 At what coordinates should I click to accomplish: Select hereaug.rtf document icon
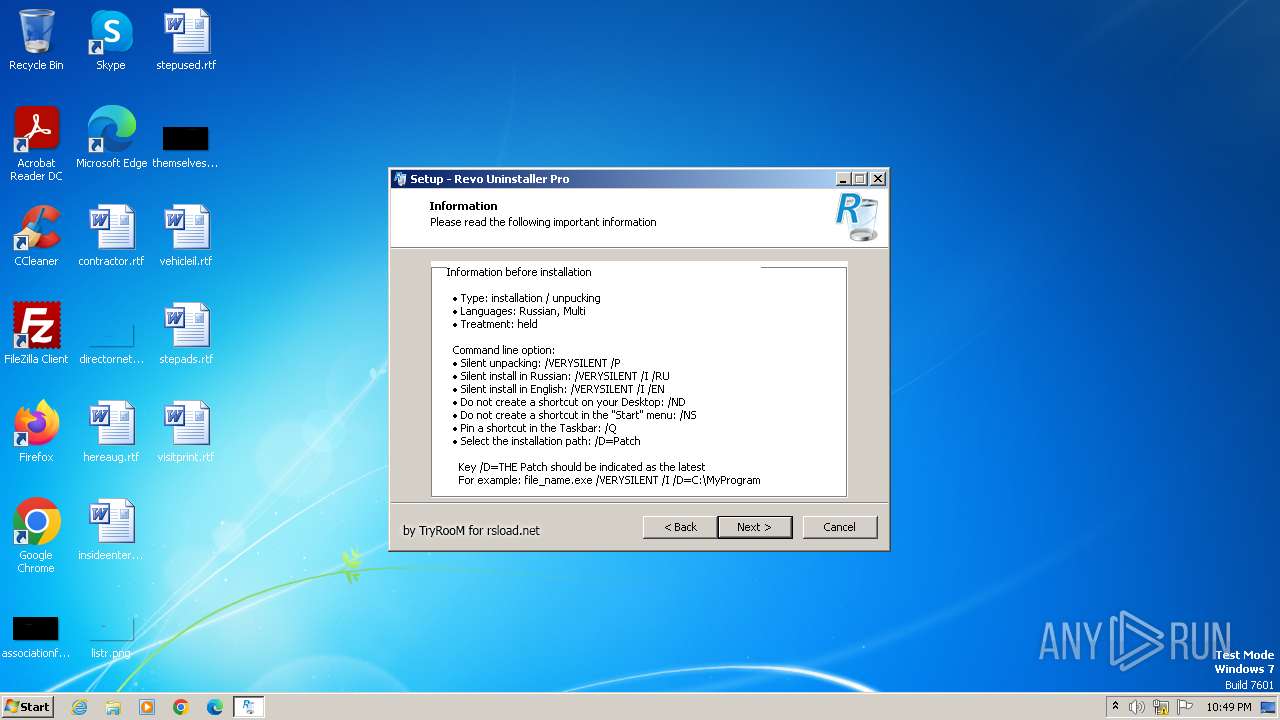[x=111, y=432]
